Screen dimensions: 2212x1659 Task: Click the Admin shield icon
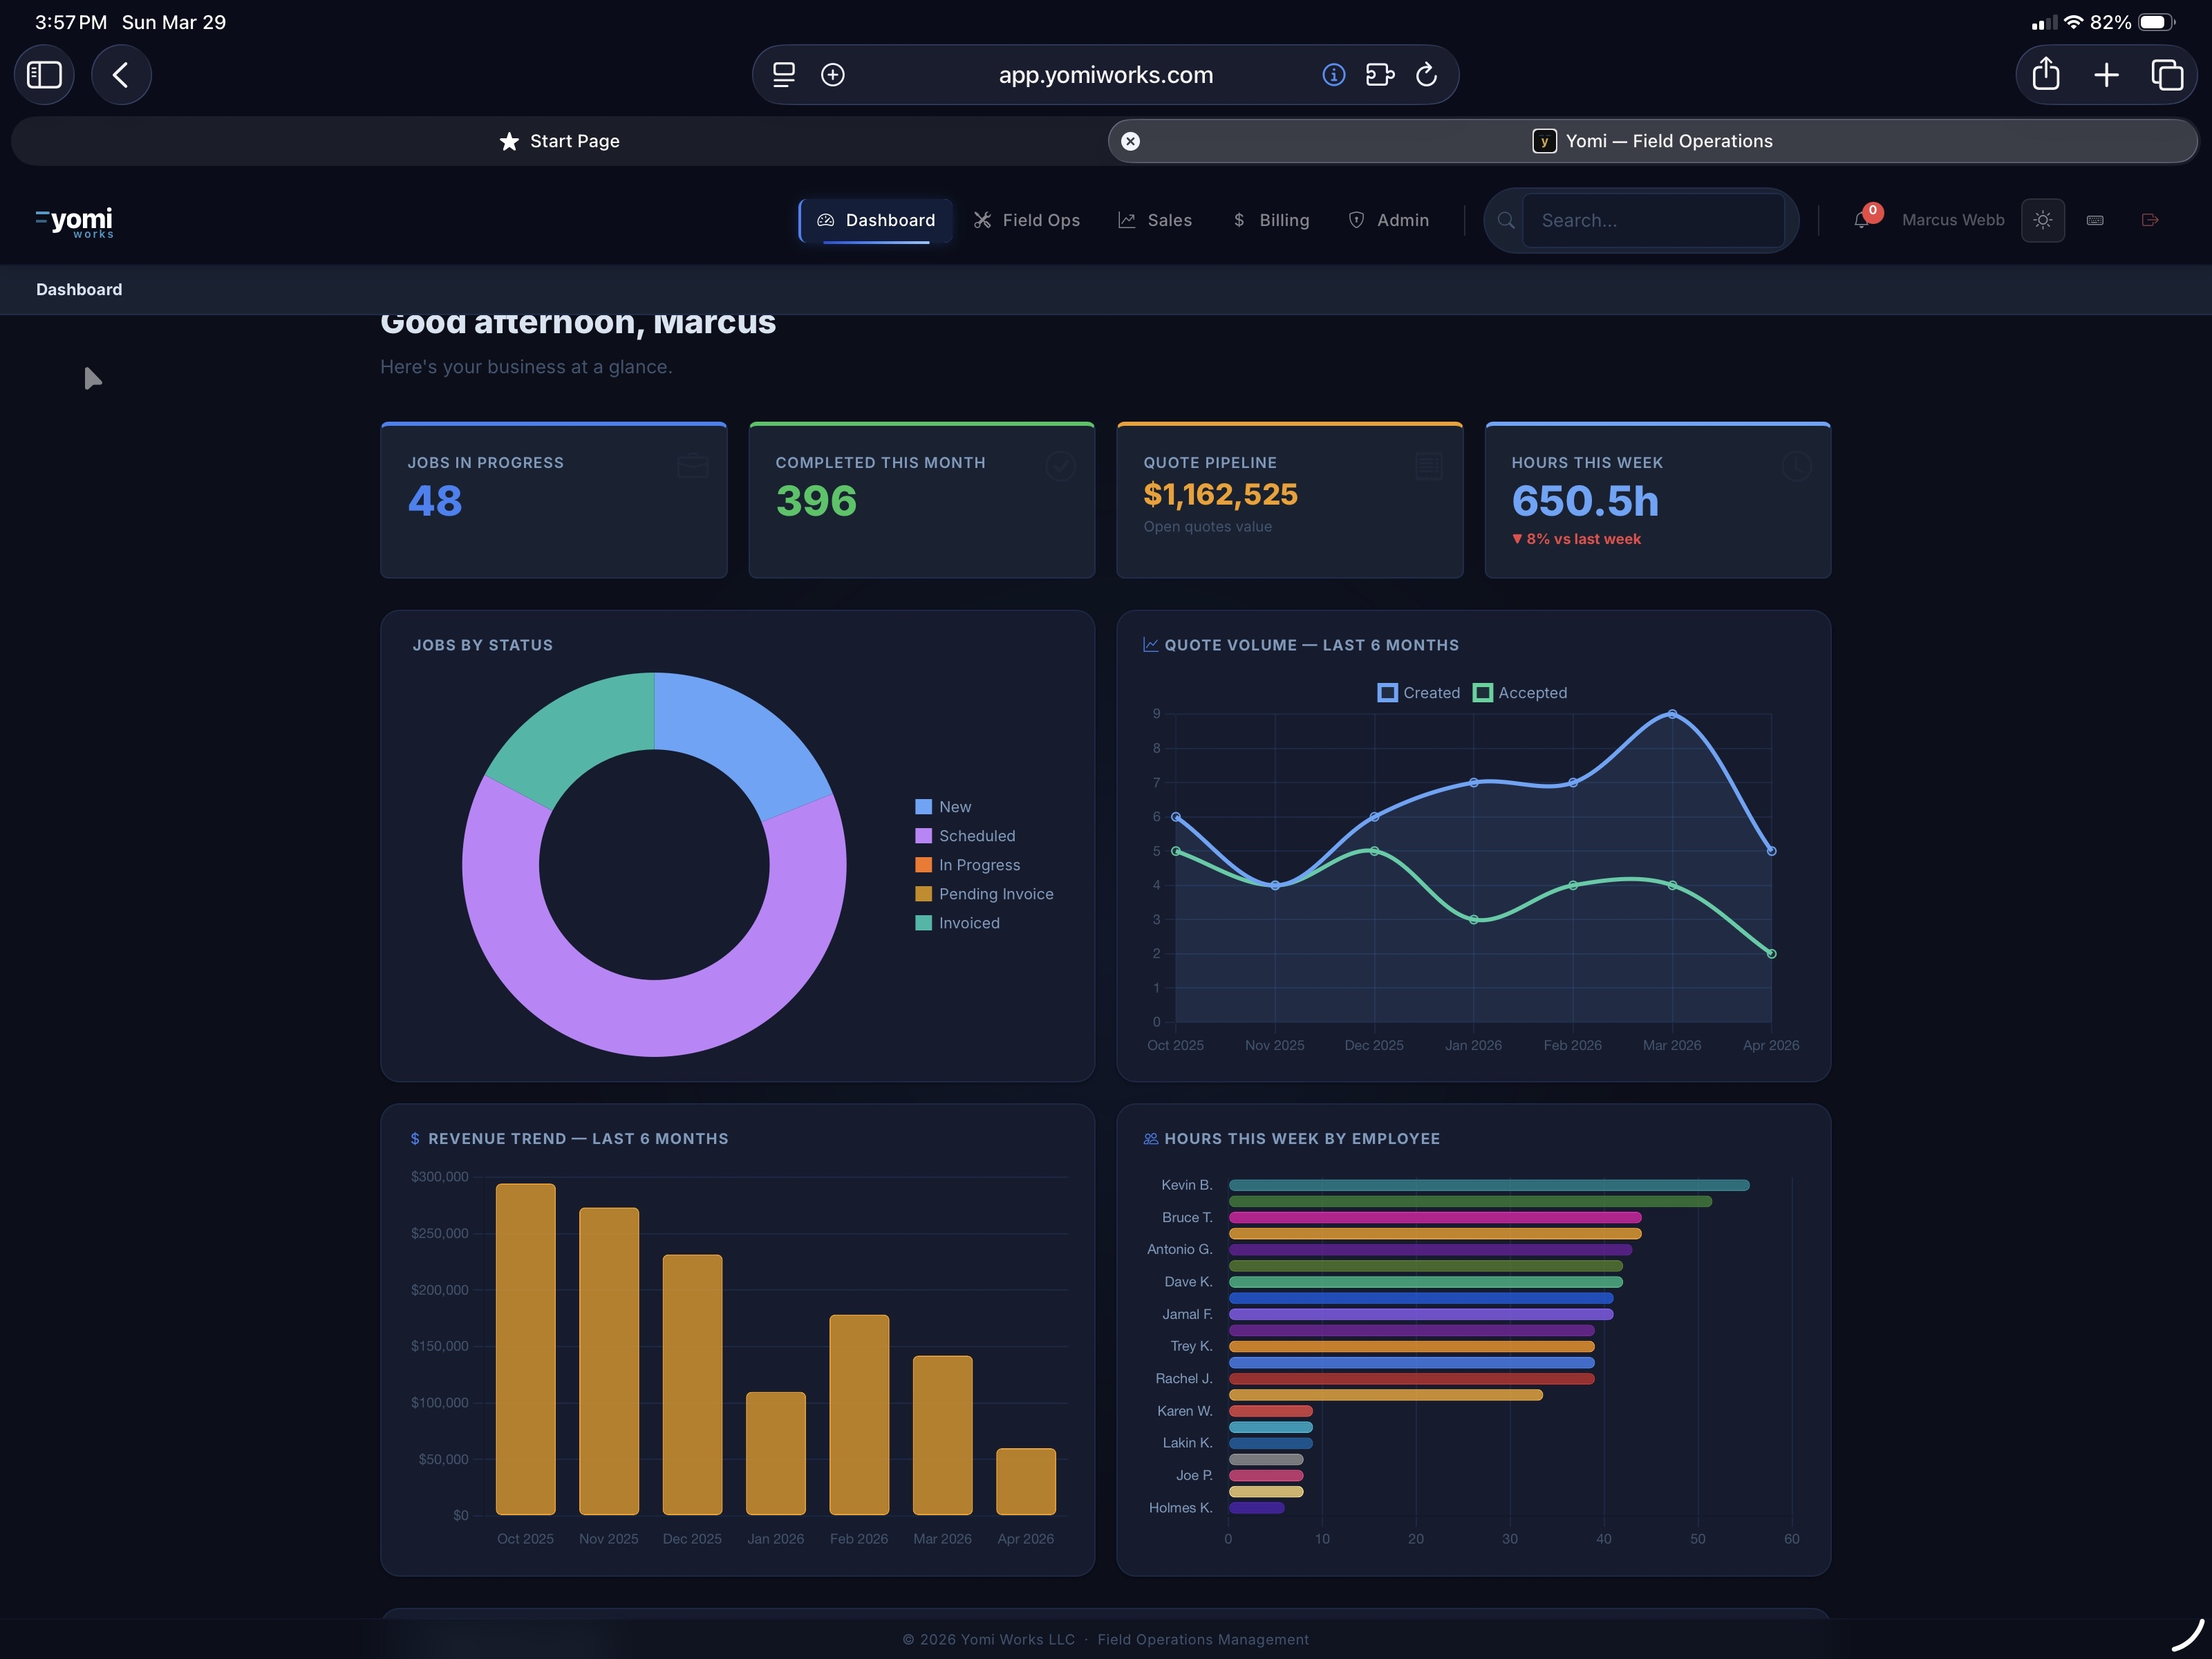[1357, 220]
